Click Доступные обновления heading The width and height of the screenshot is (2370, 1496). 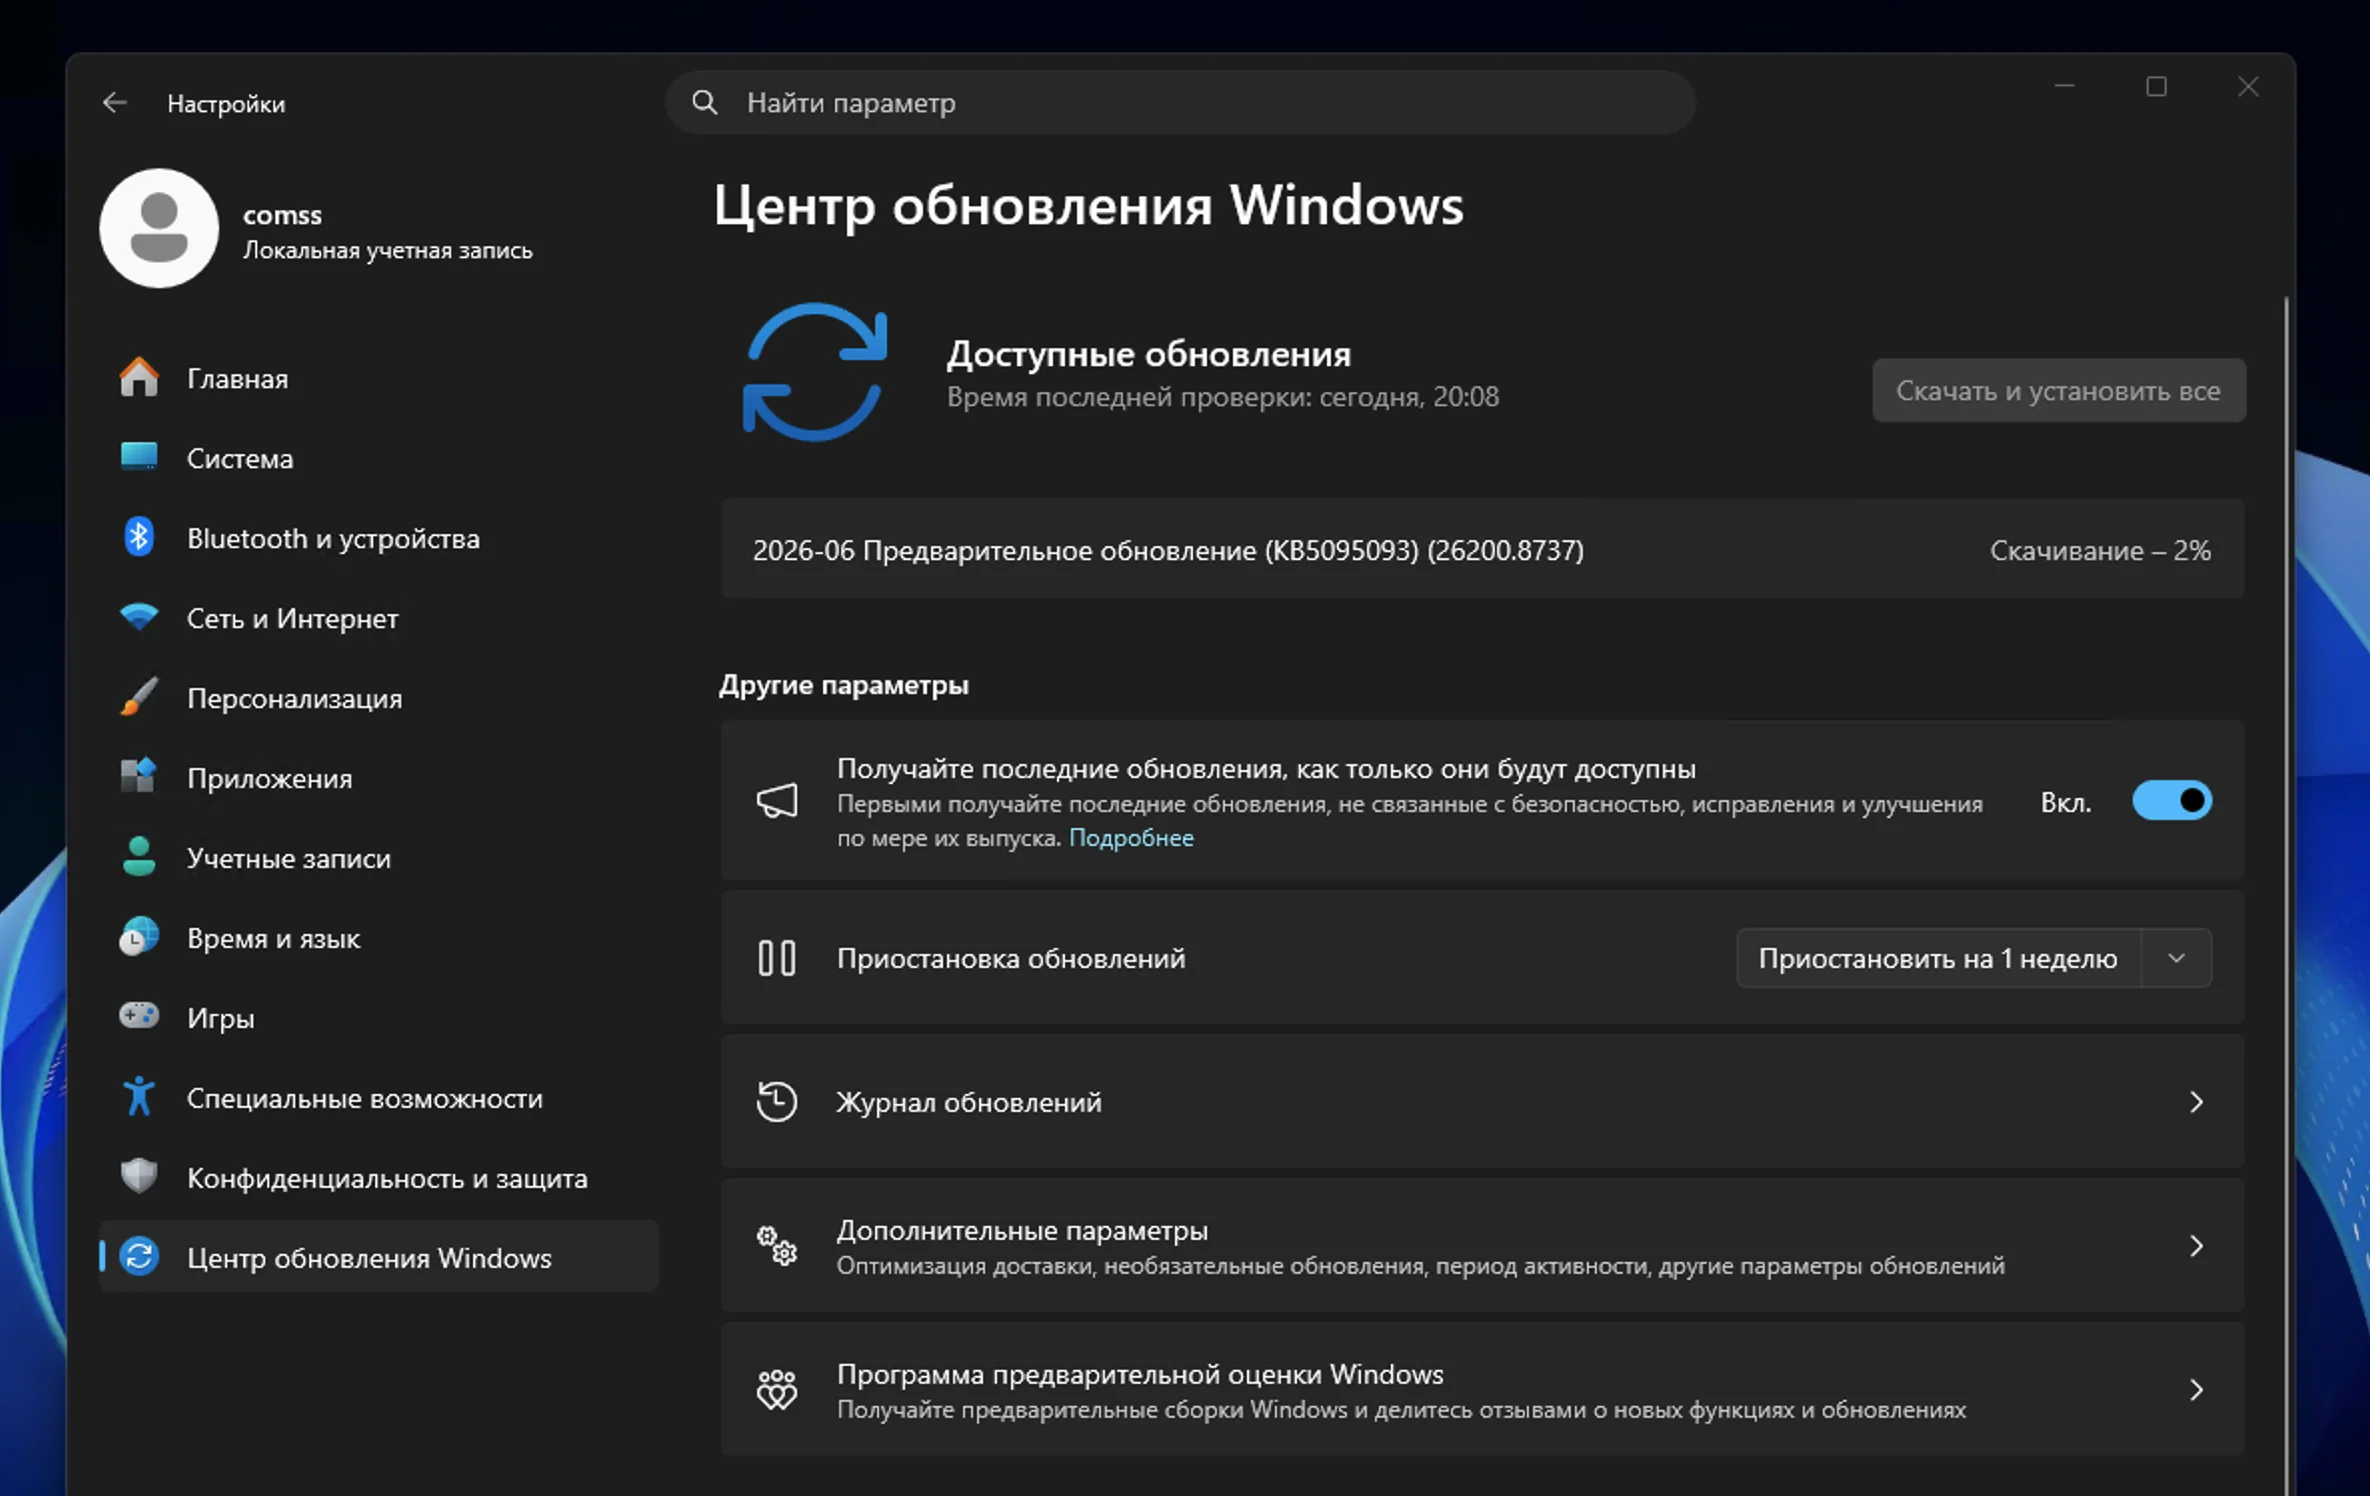1149,354
